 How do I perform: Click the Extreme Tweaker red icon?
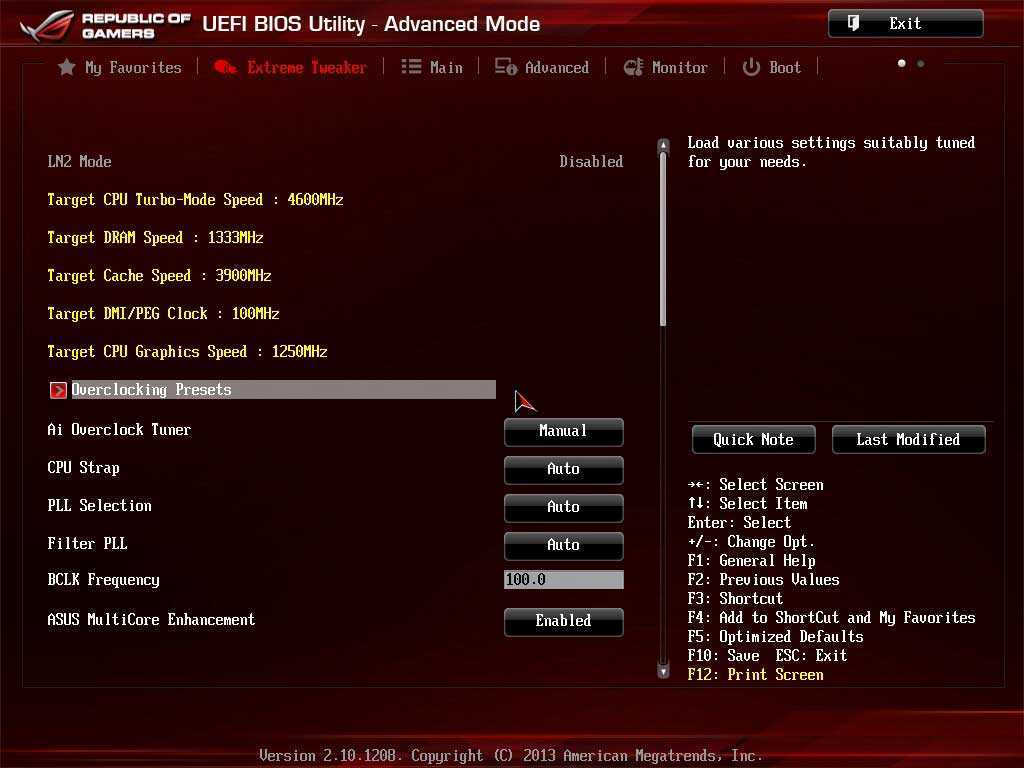tap(226, 67)
